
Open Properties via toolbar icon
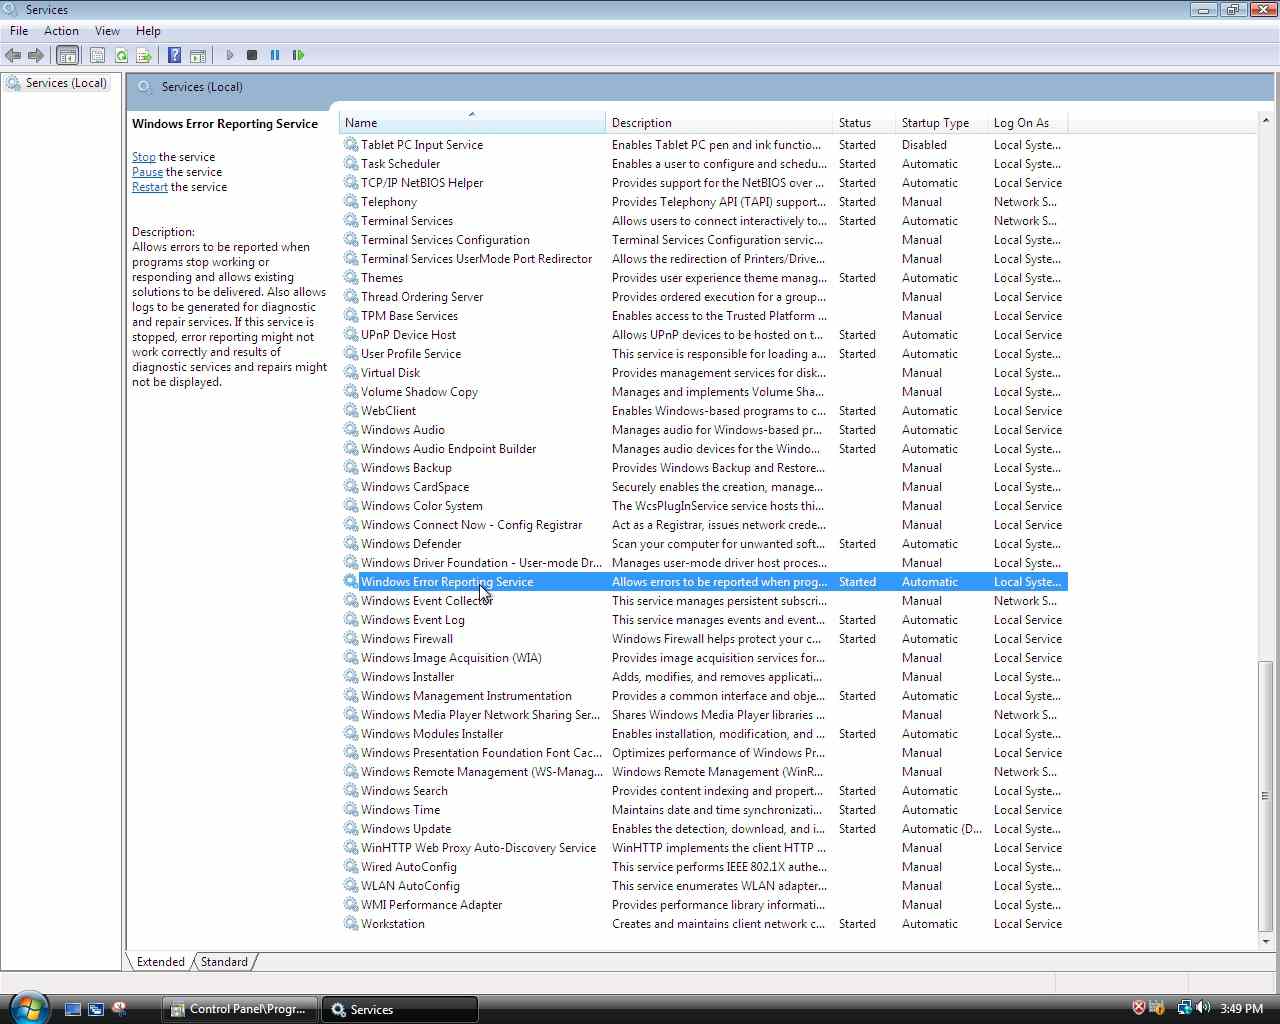pos(97,55)
